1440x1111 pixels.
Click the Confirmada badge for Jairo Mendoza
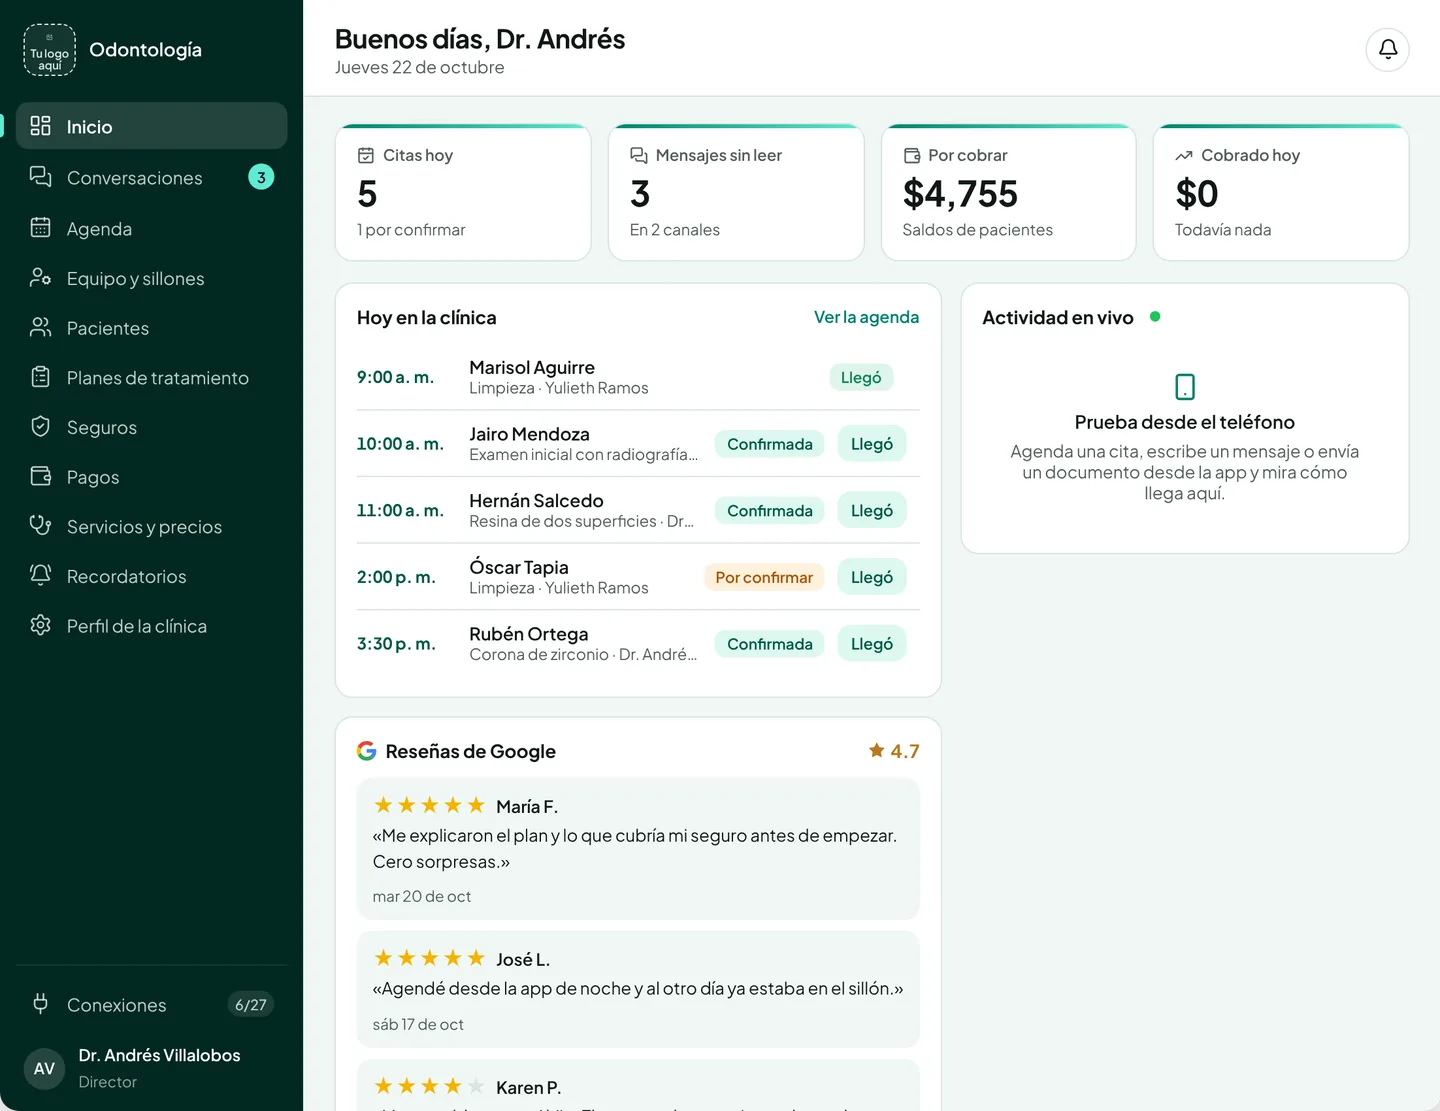[x=770, y=444]
